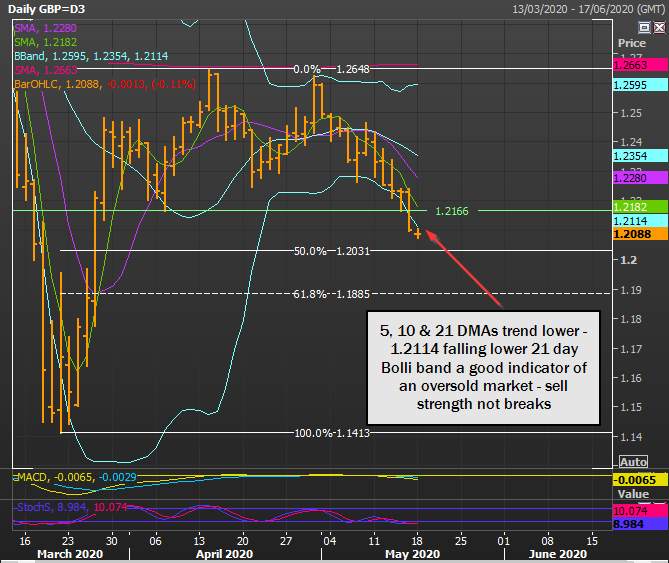
Task: Toggle the Auto scale button
Action: [633, 462]
